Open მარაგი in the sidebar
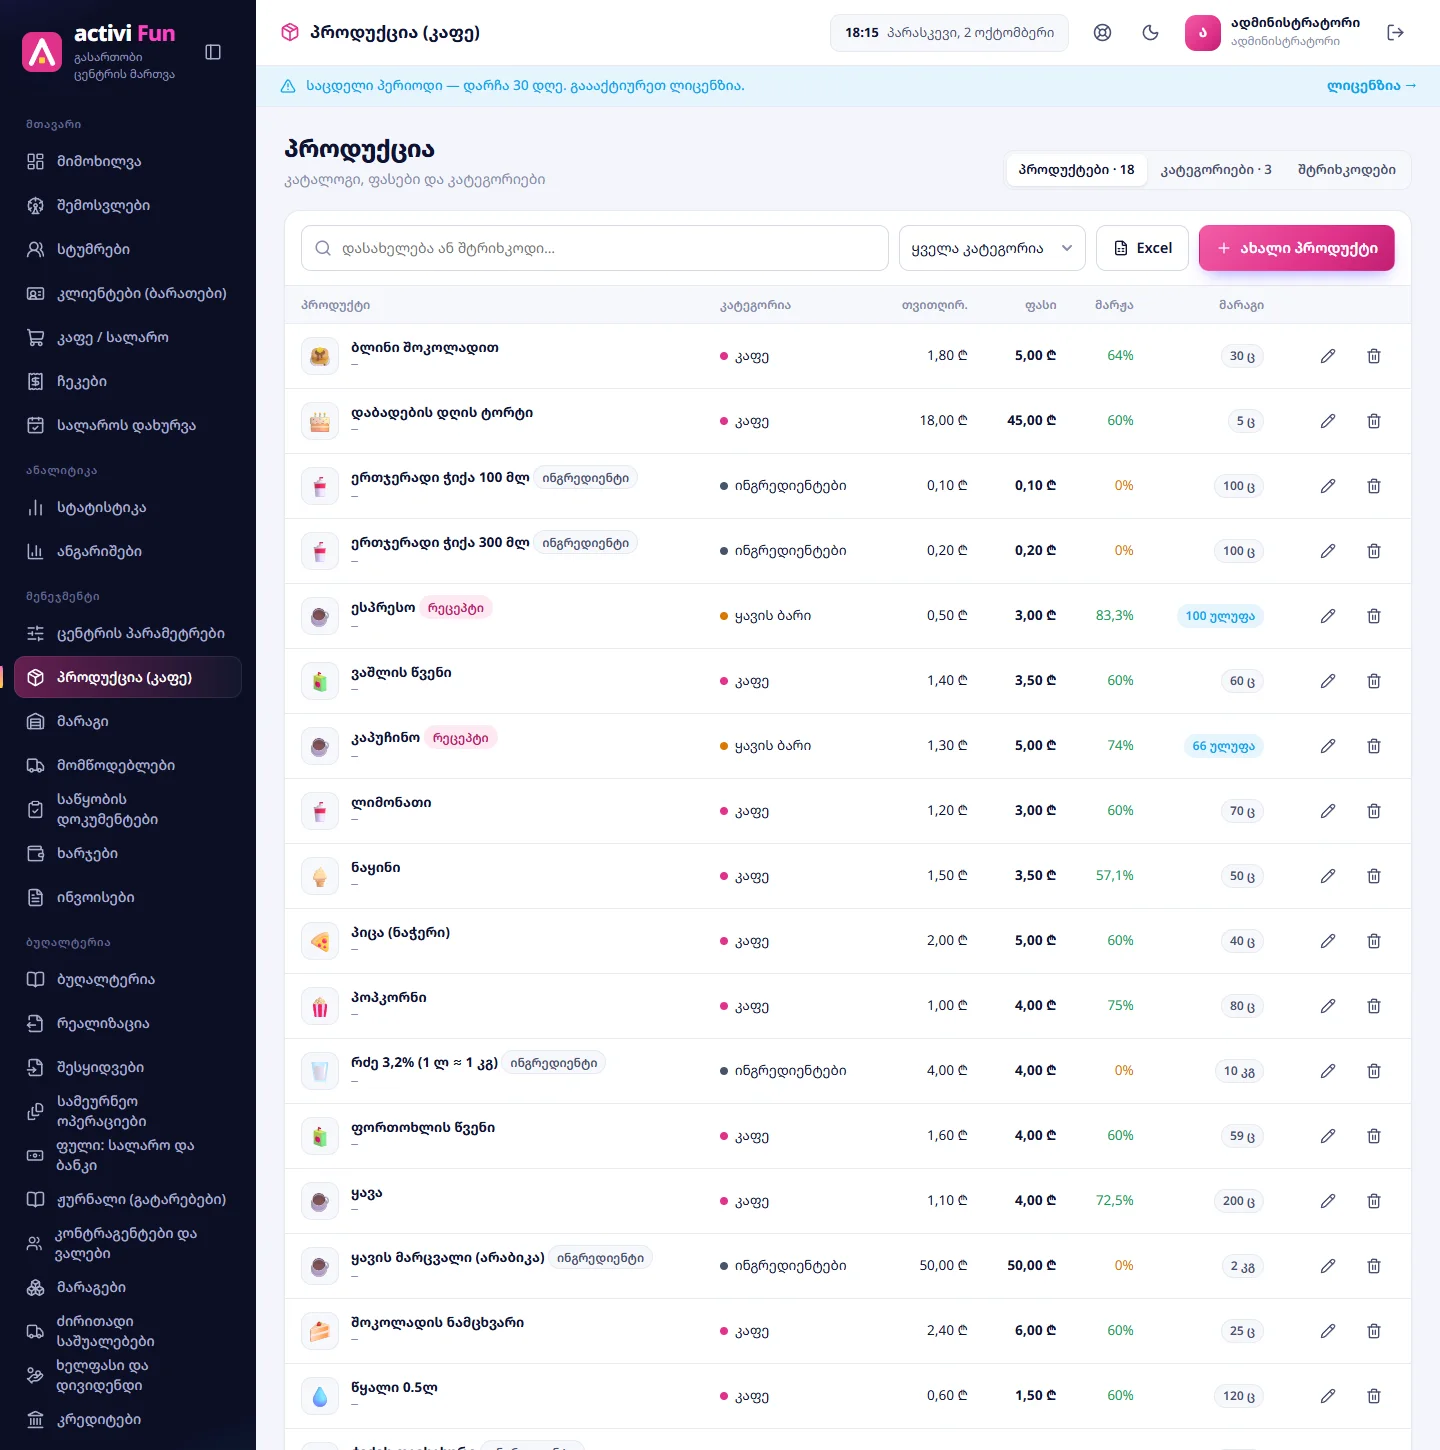The height and width of the screenshot is (1450, 1440). tap(128, 722)
